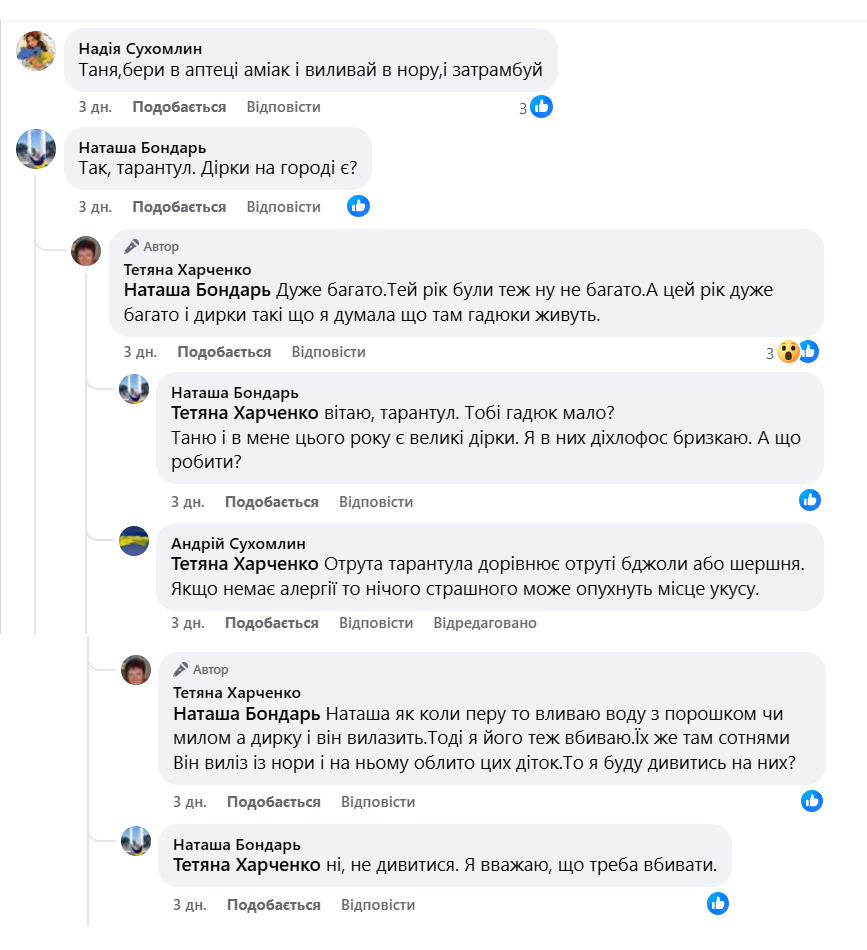View edit history via Відредаговано link
867x950 pixels.
[x=485, y=623]
